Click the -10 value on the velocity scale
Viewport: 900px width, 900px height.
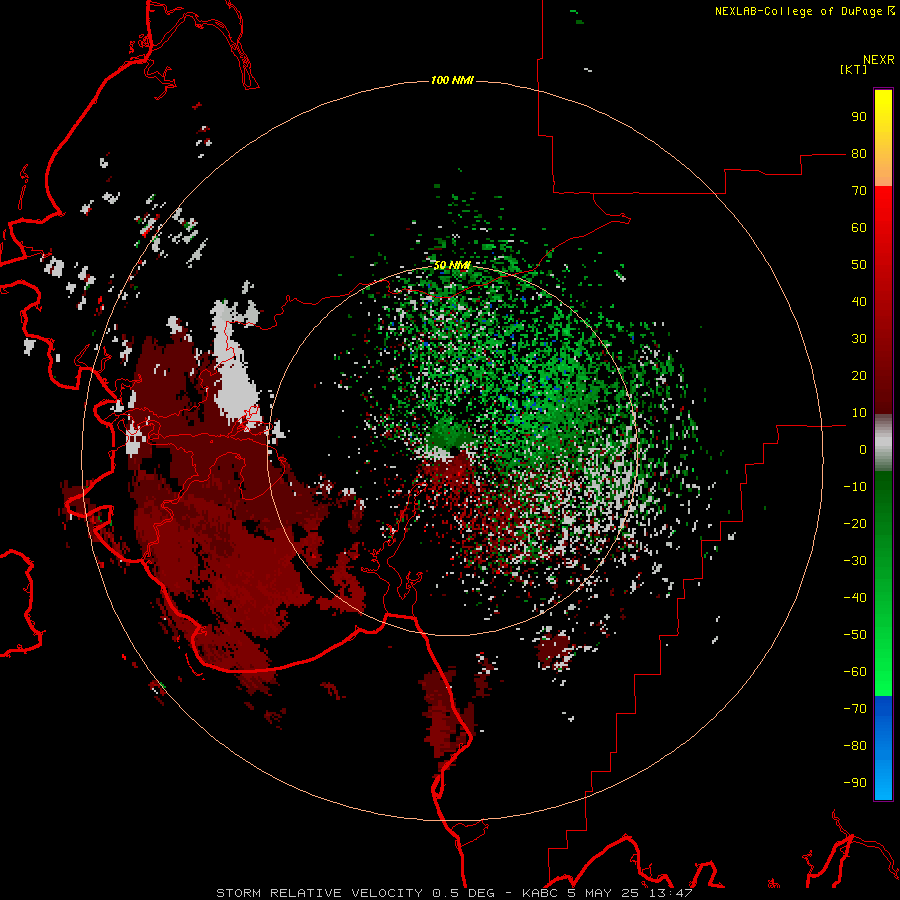pyautogui.click(x=855, y=487)
